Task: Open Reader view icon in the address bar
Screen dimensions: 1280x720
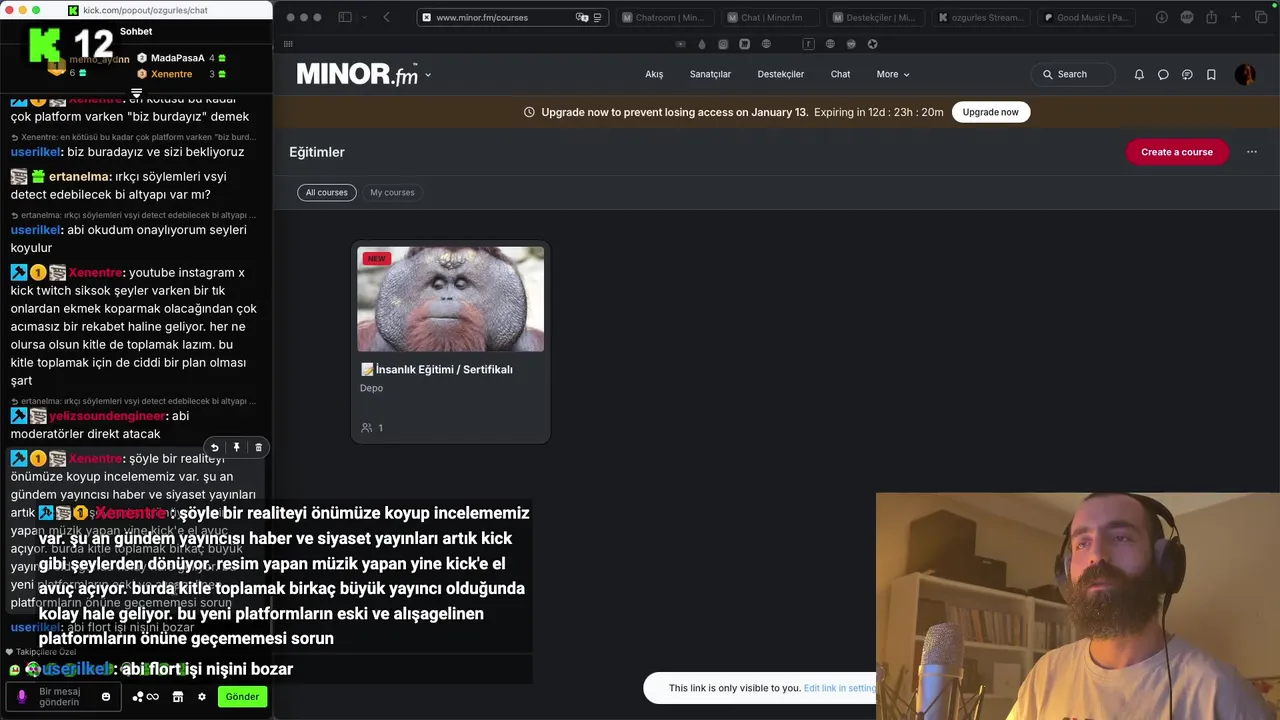Action: point(597,17)
